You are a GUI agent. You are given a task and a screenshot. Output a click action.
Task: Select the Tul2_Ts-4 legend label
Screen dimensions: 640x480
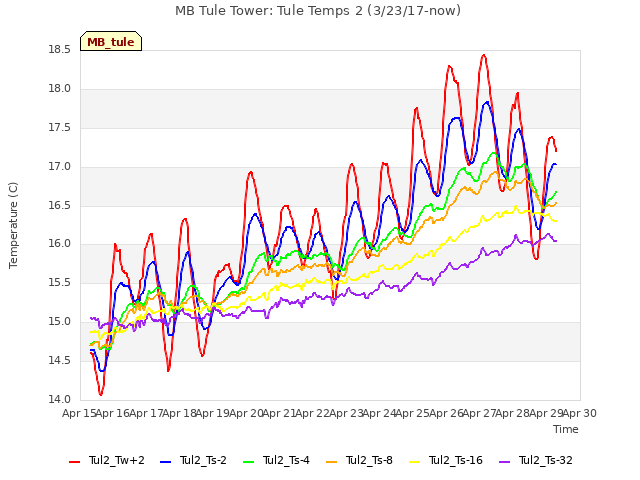[286, 460]
